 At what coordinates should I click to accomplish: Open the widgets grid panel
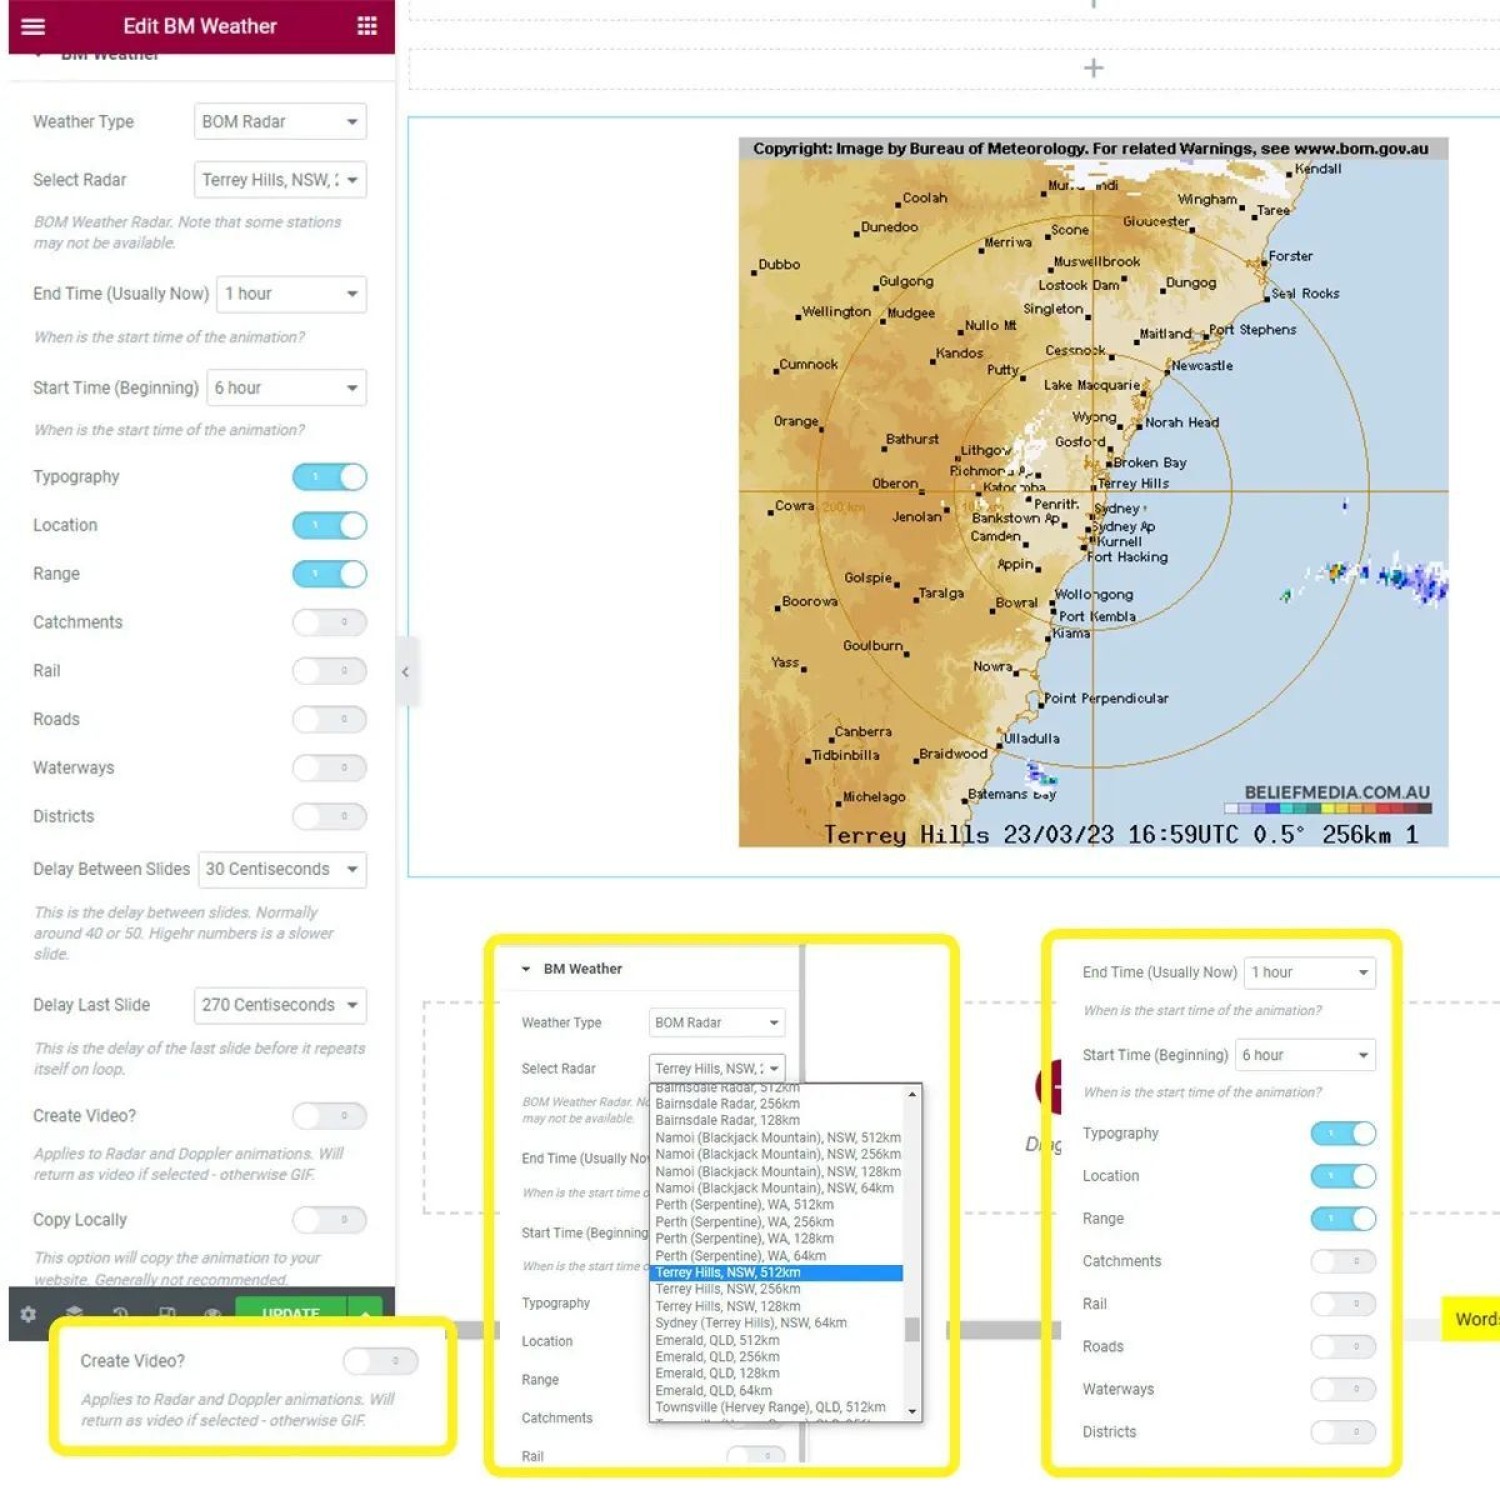coord(367,27)
